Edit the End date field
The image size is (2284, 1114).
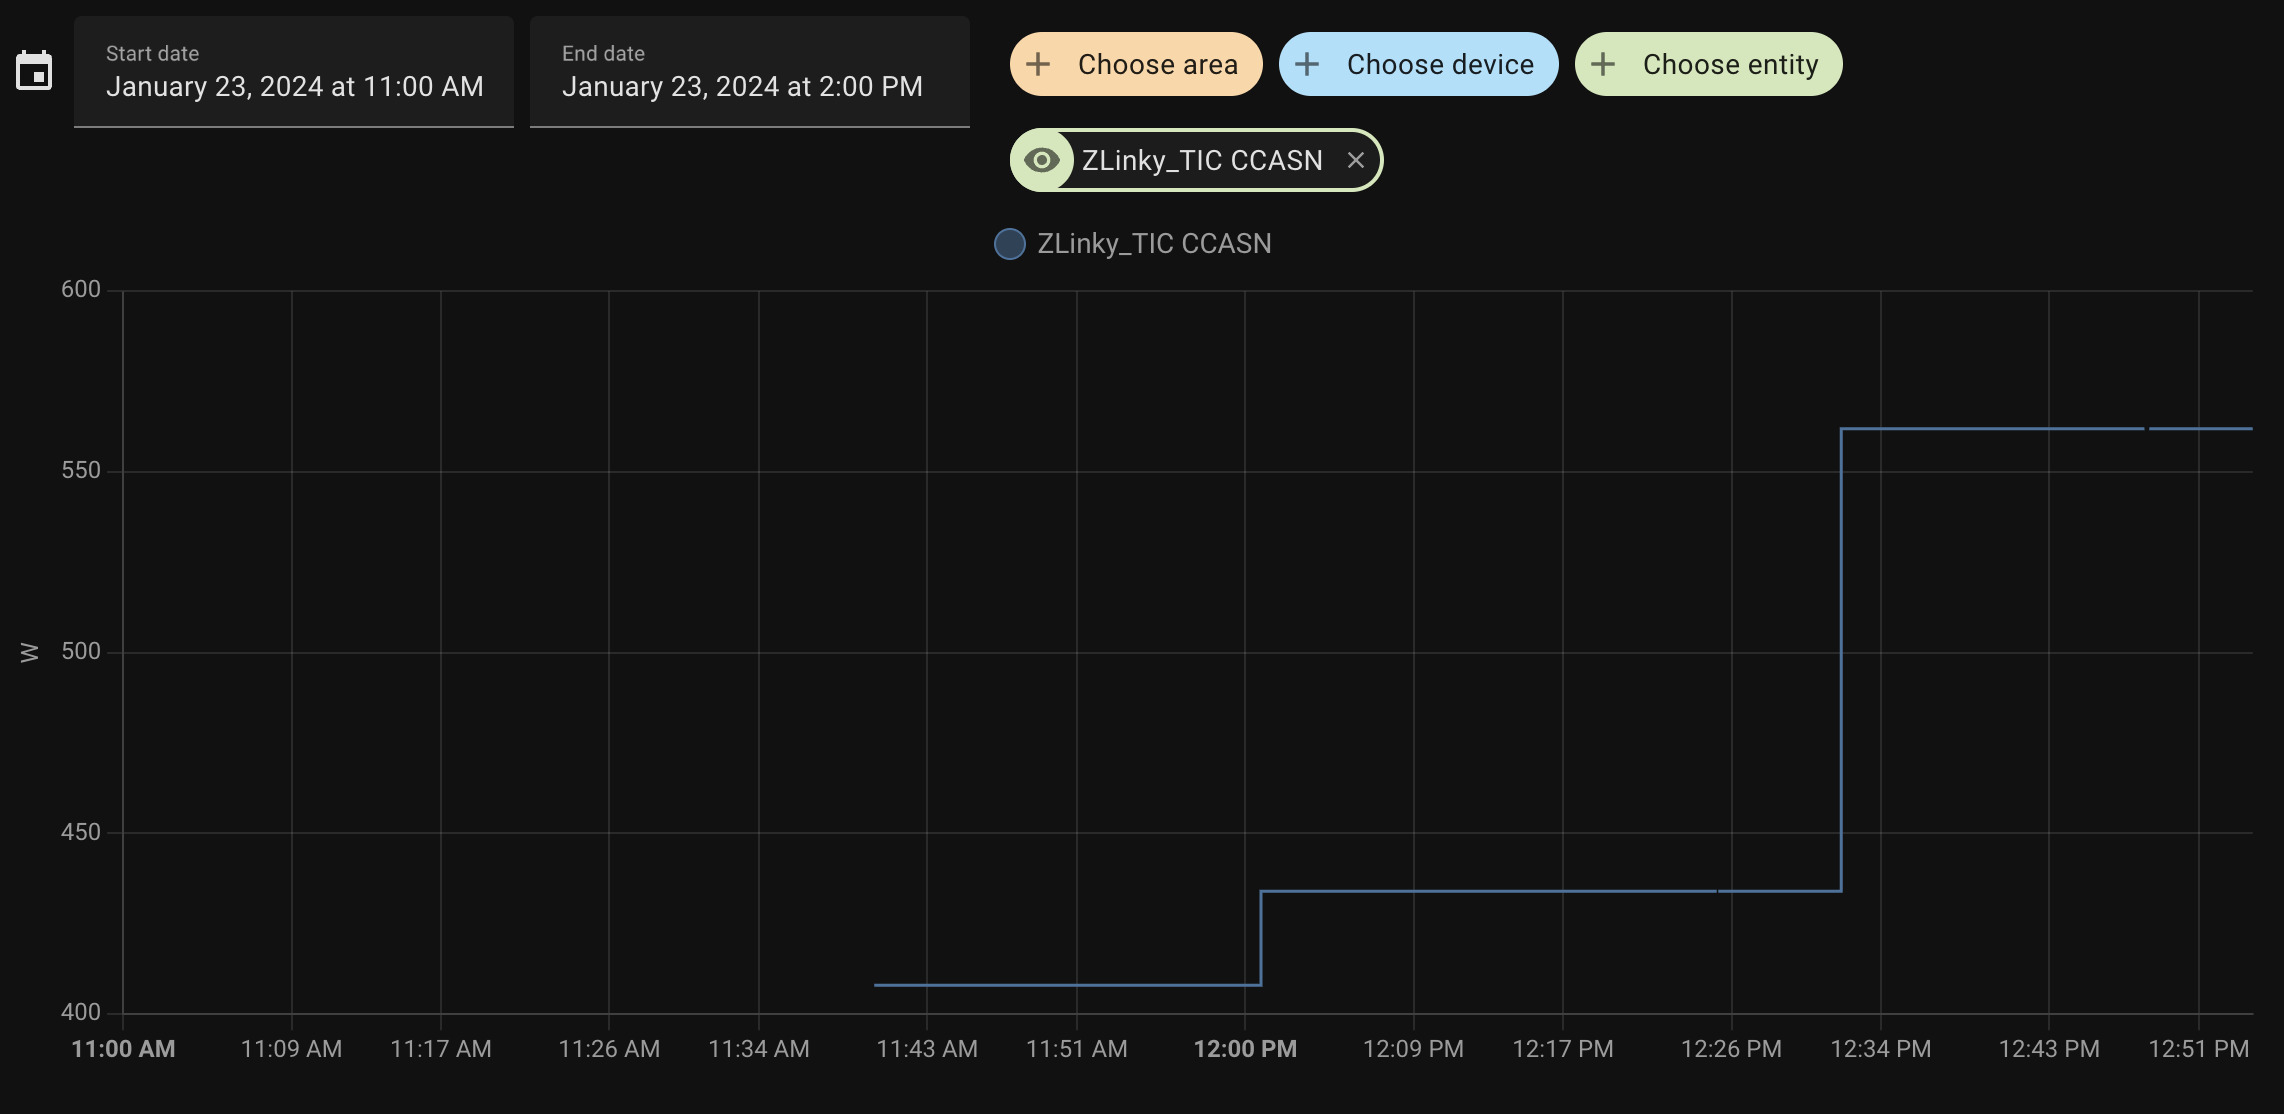point(750,72)
